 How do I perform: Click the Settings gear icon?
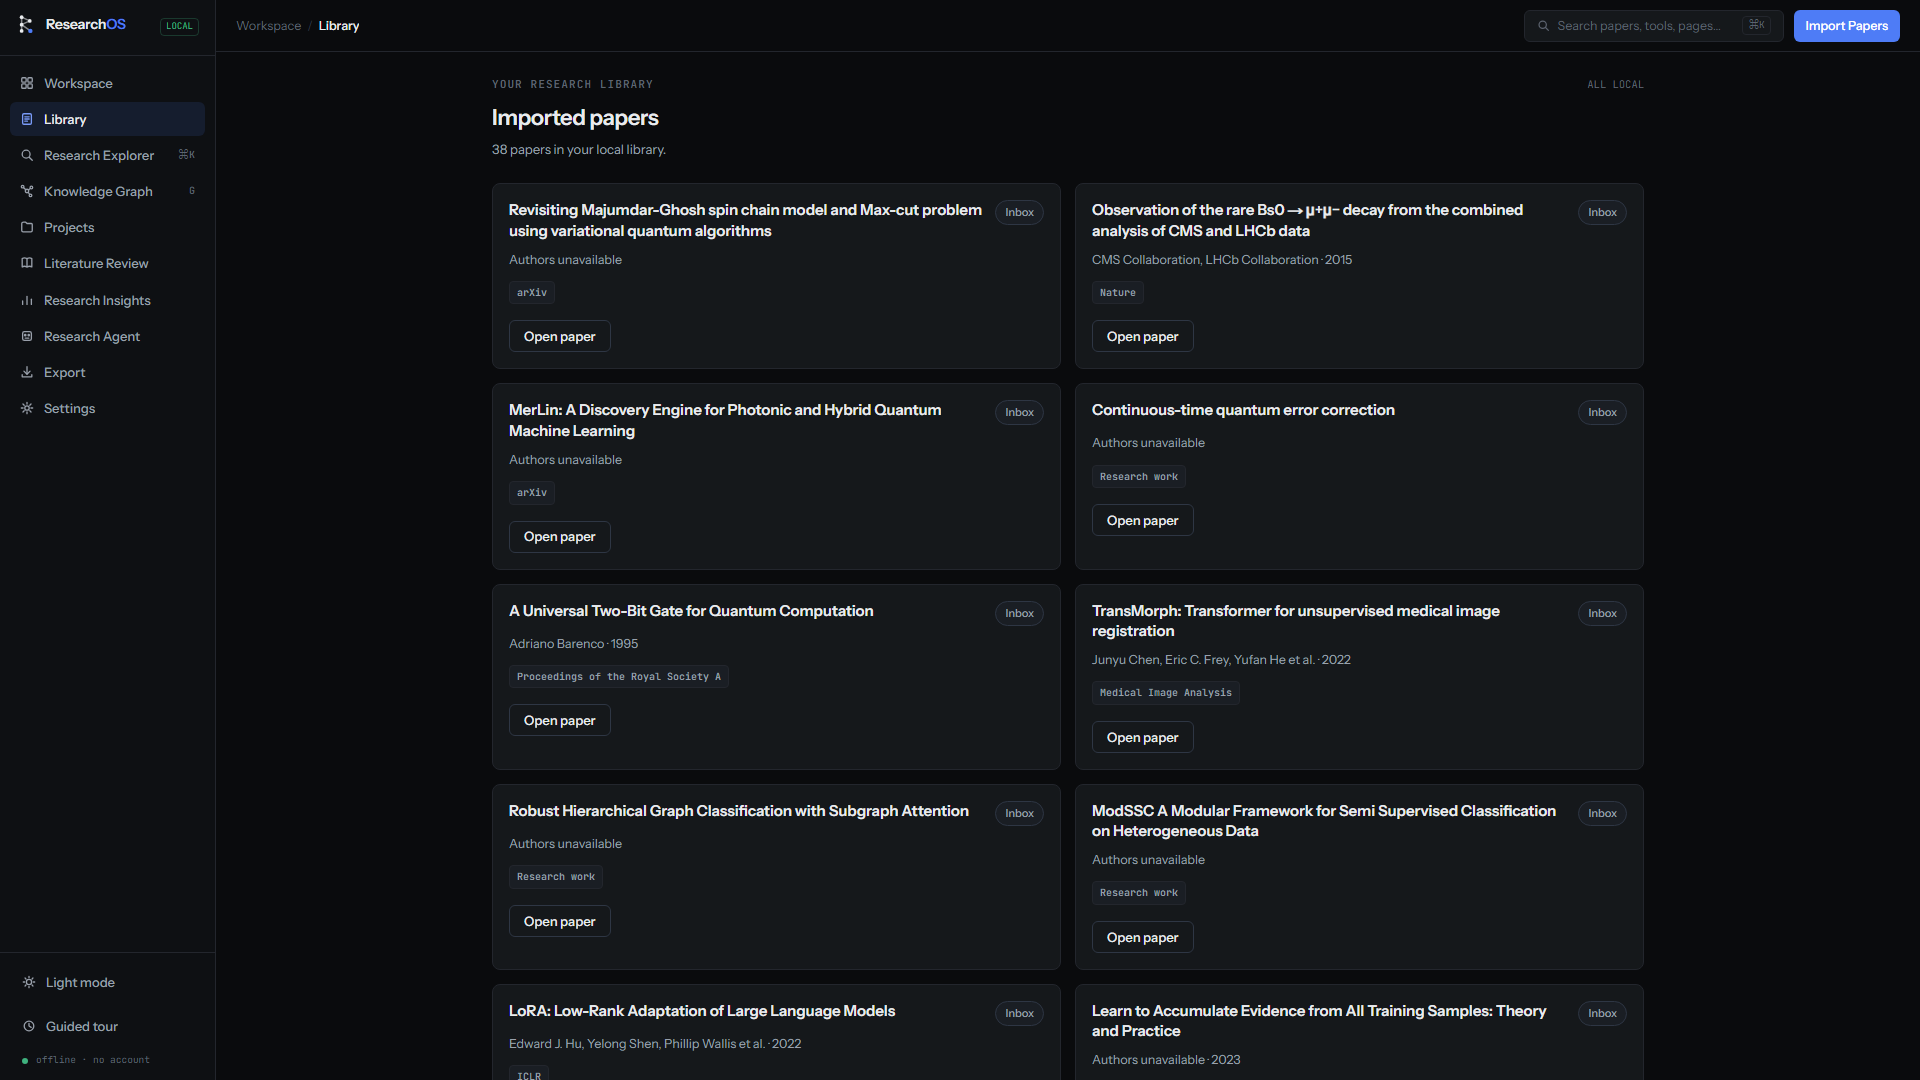tap(27, 408)
